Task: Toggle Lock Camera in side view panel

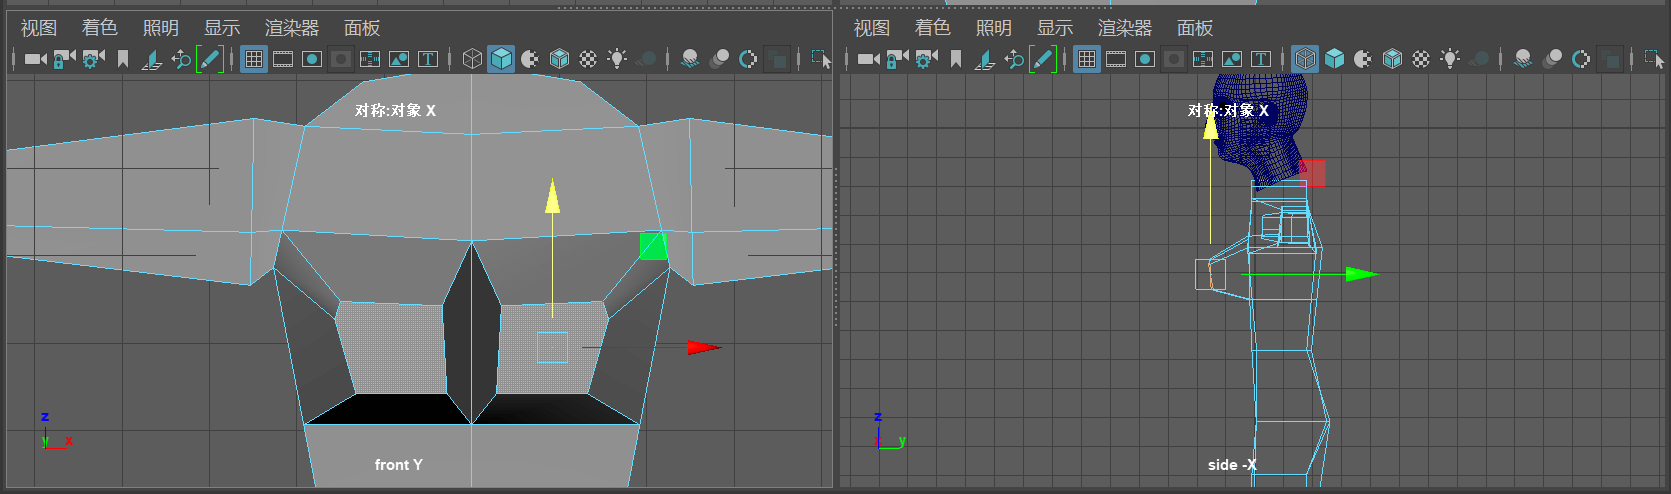Action: click(898, 59)
